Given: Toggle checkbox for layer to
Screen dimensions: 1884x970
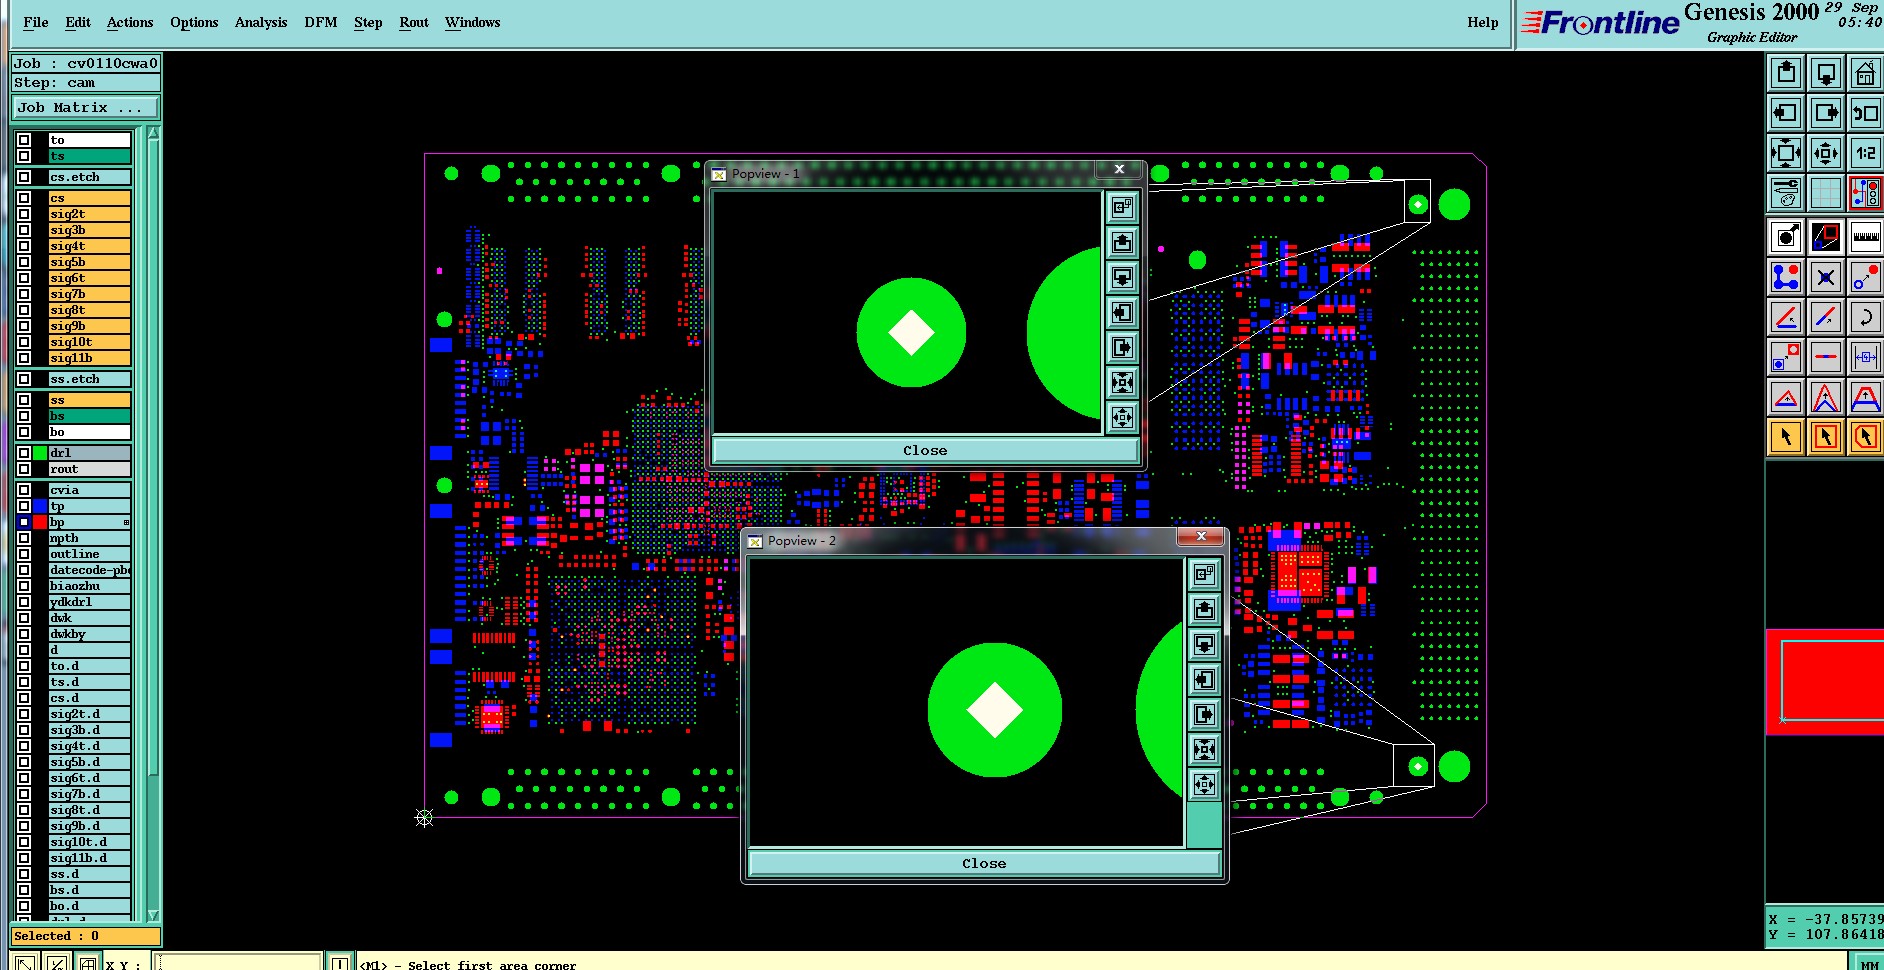Looking at the screenshot, I should (24, 140).
